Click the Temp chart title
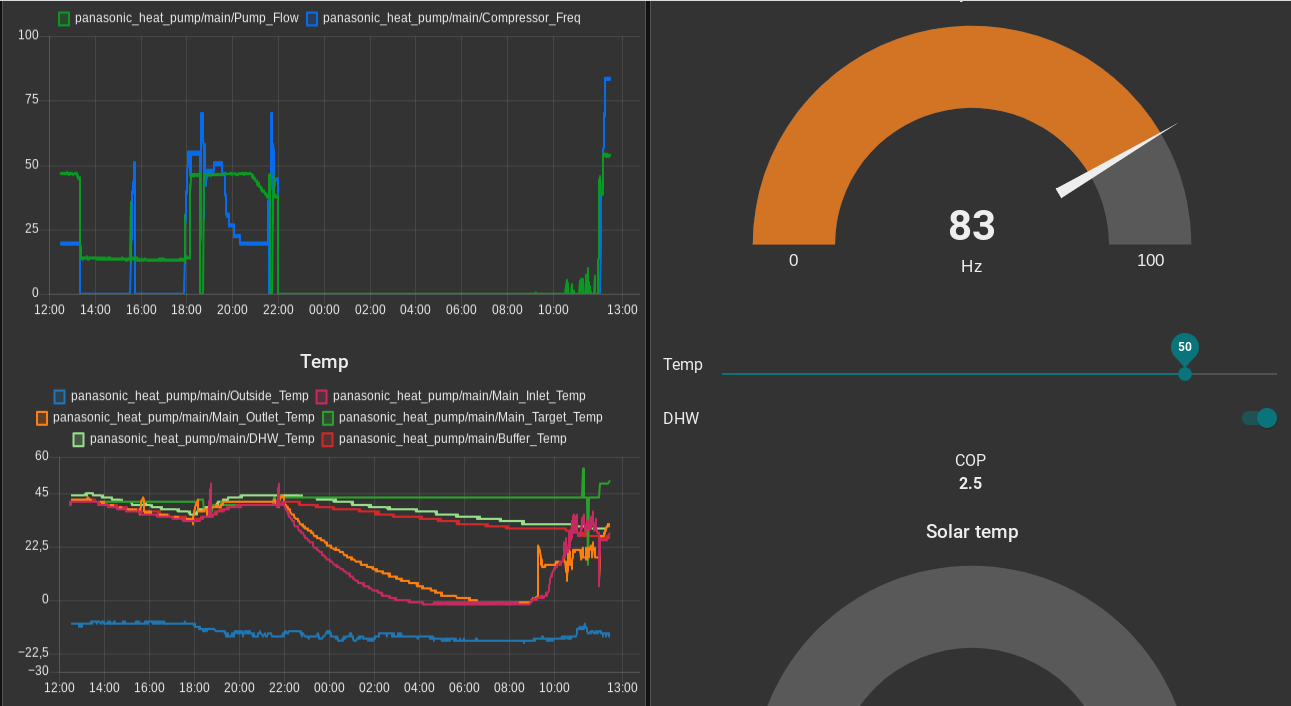 pyautogui.click(x=324, y=362)
